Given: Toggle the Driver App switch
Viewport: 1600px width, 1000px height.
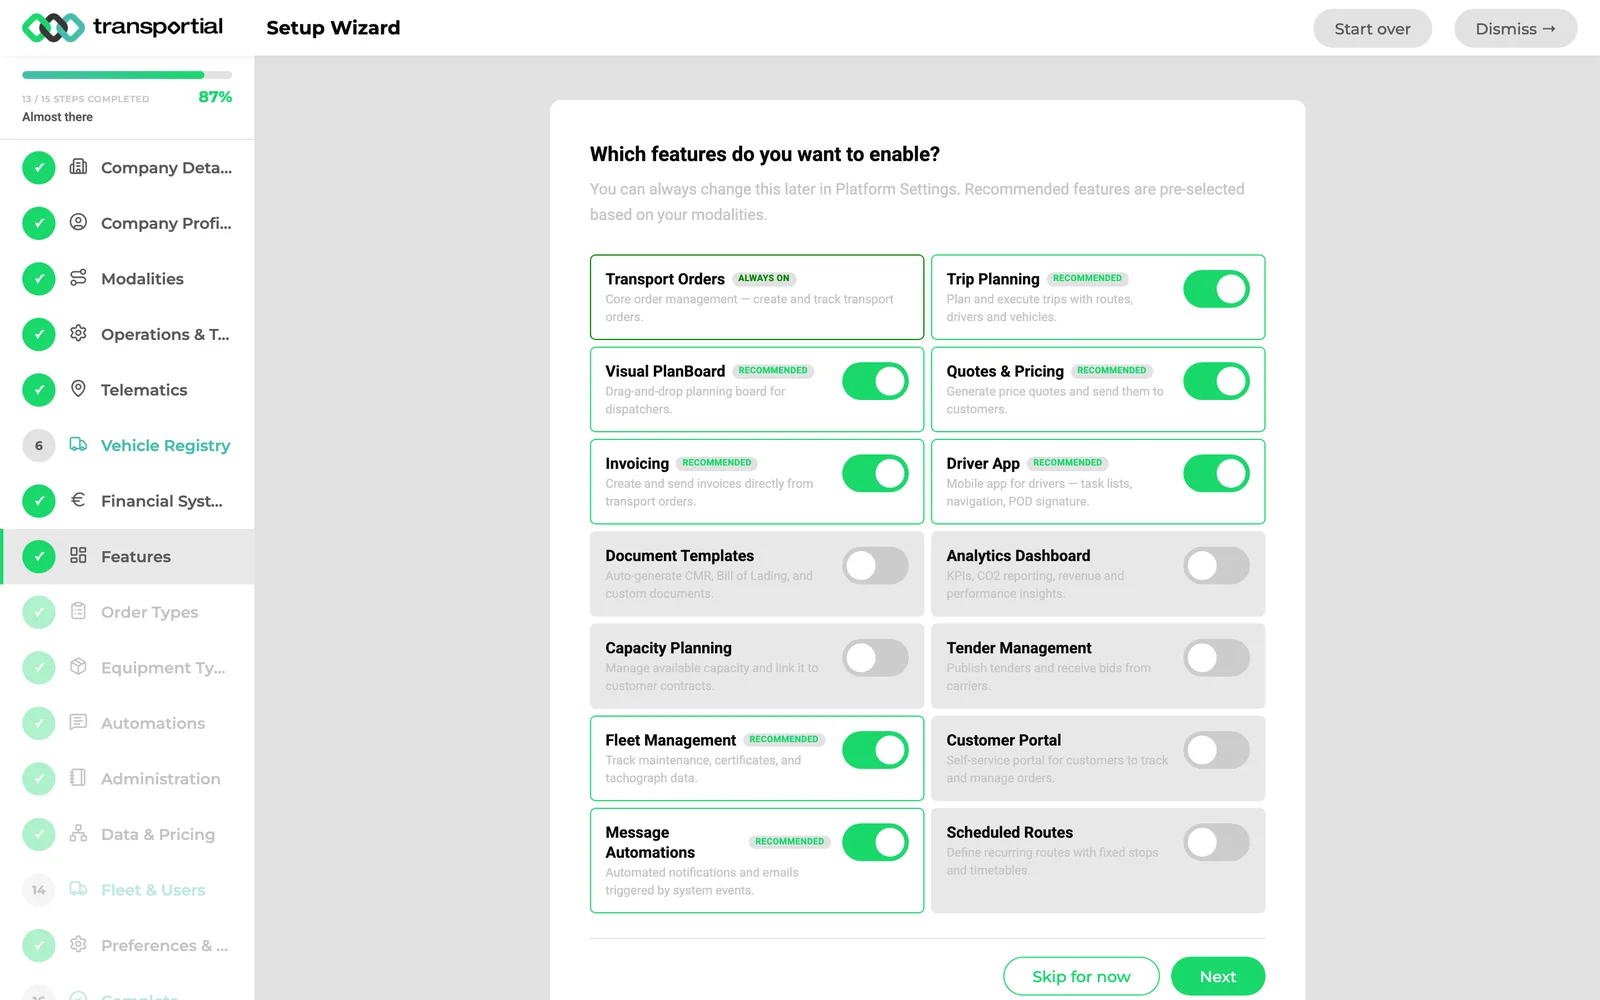Looking at the screenshot, I should click(x=1216, y=473).
